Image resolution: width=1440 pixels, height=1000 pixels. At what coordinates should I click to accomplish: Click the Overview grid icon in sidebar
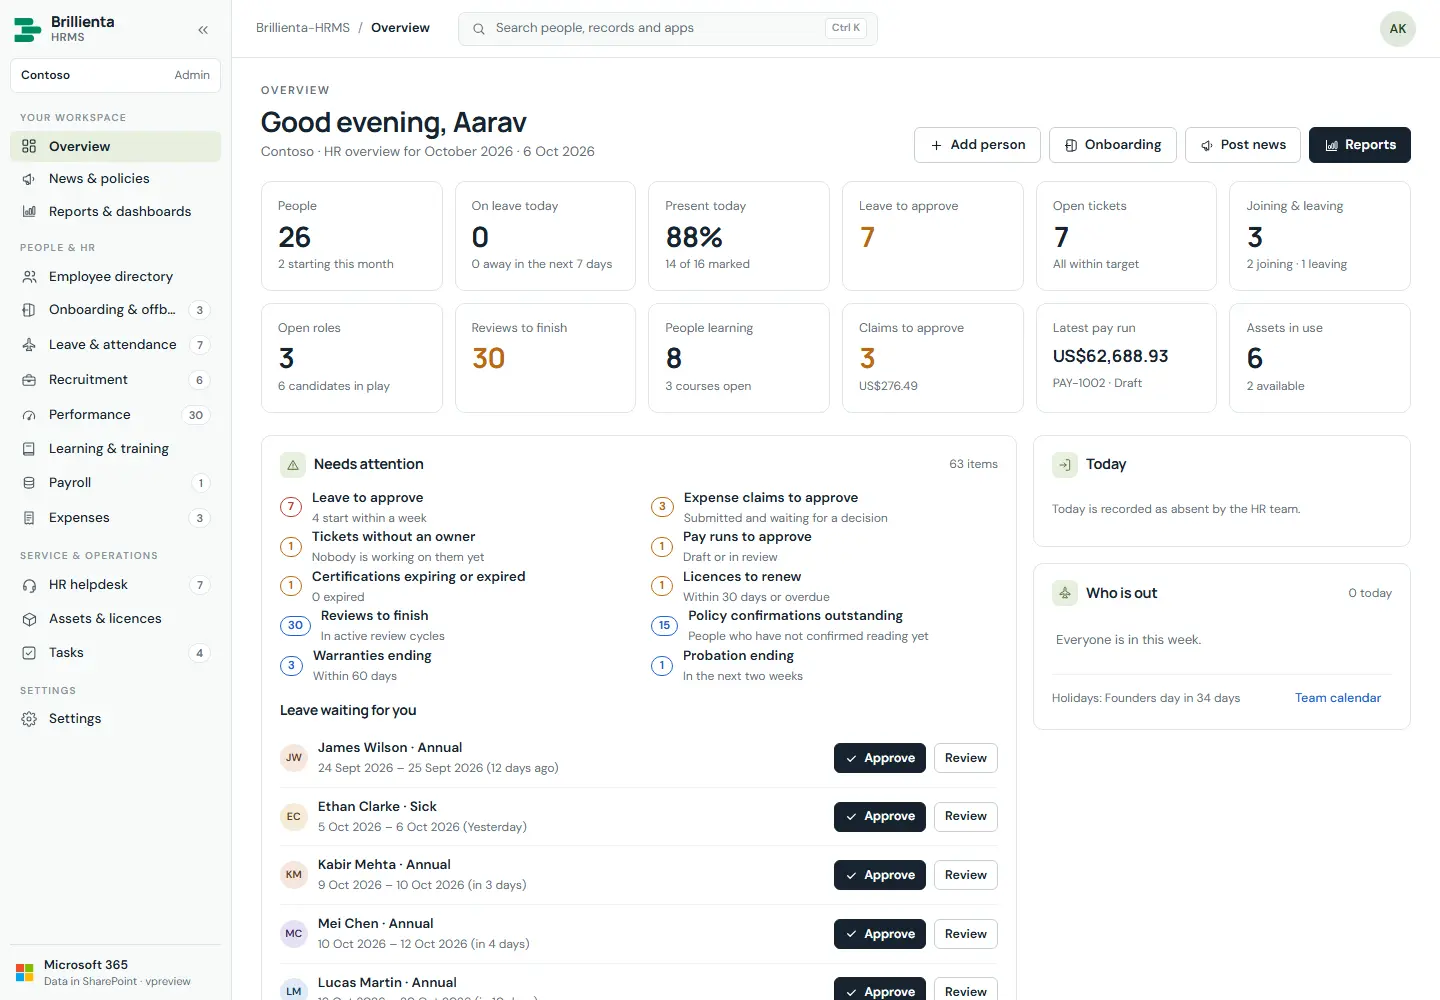[x=29, y=146]
